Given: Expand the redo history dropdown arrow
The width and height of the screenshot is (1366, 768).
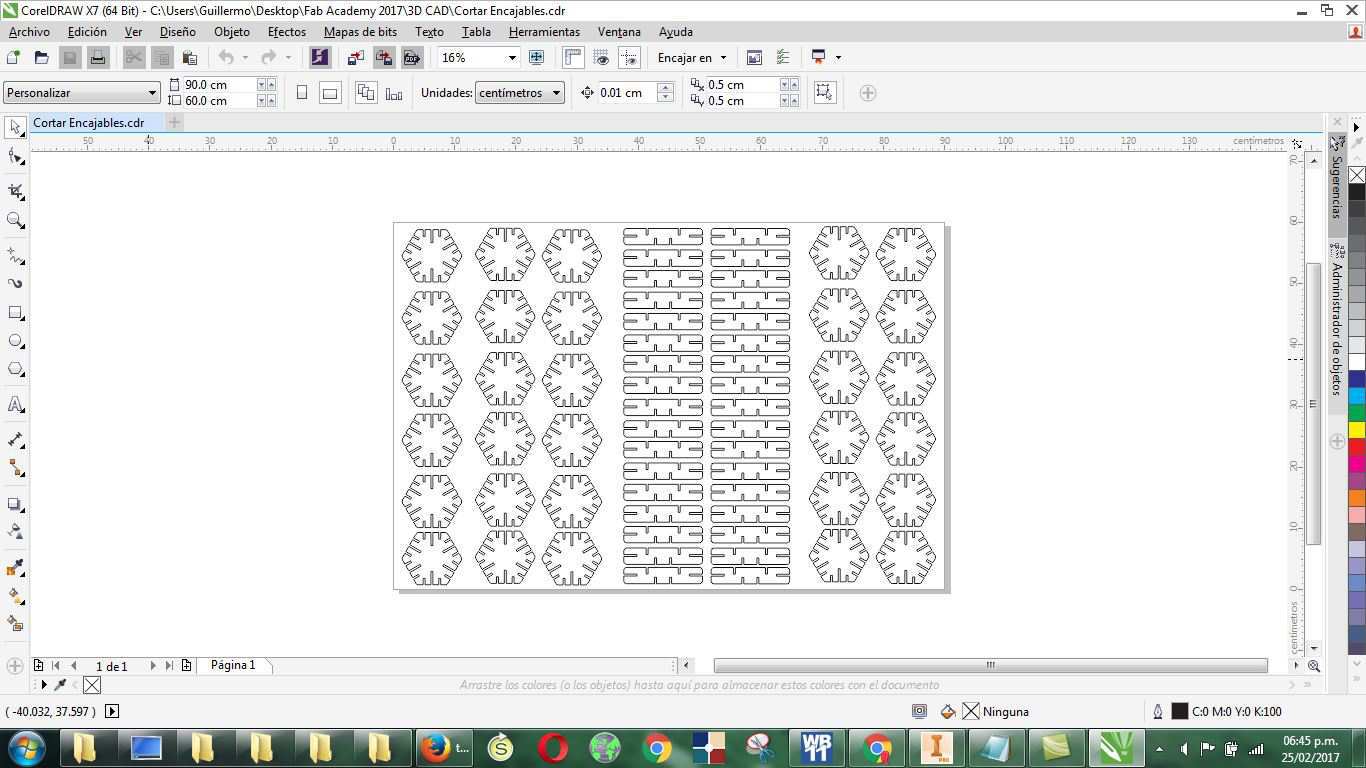Looking at the screenshot, I should 288,58.
